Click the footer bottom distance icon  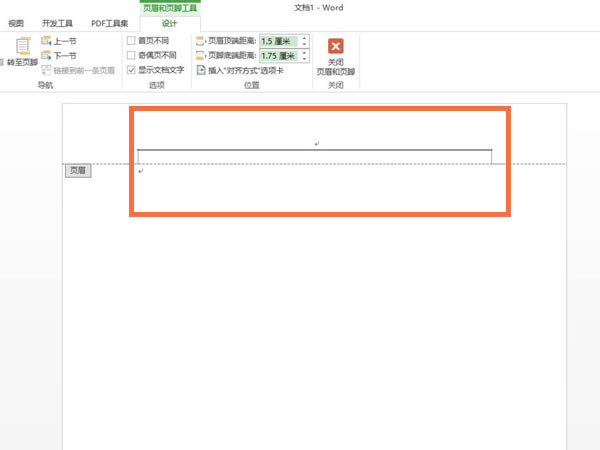[x=201, y=56]
